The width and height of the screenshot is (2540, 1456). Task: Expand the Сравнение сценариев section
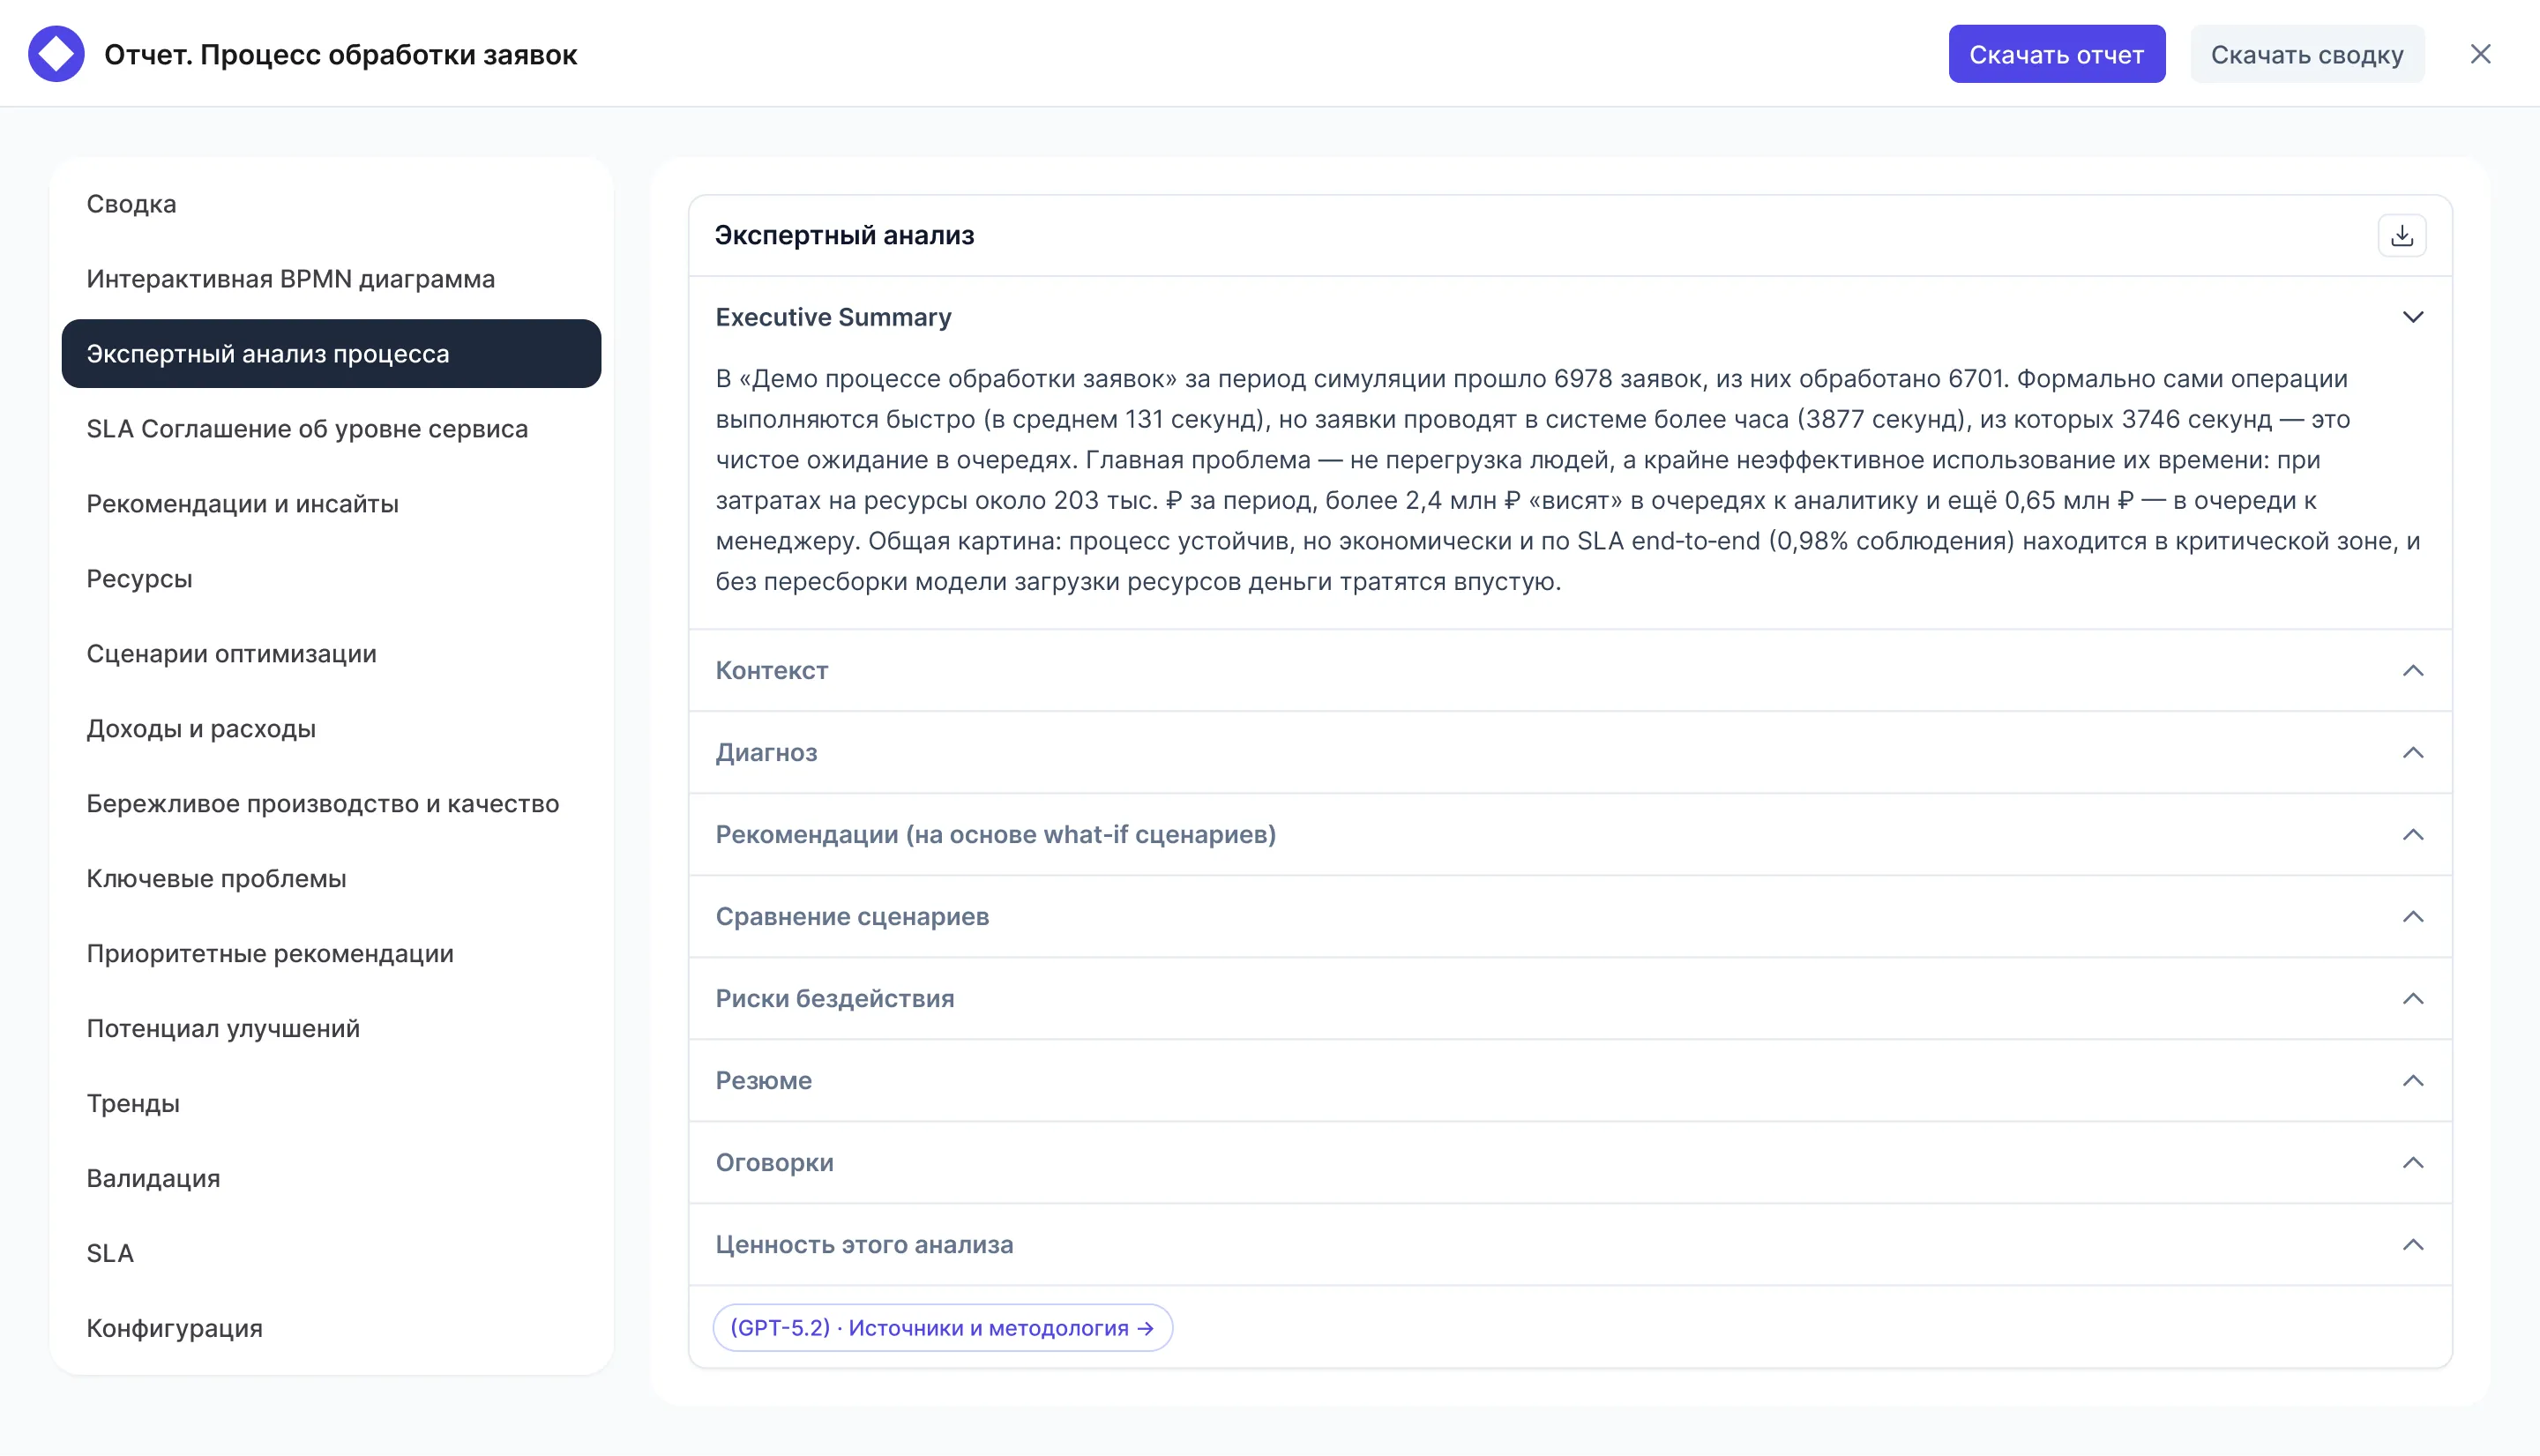click(x=2412, y=916)
